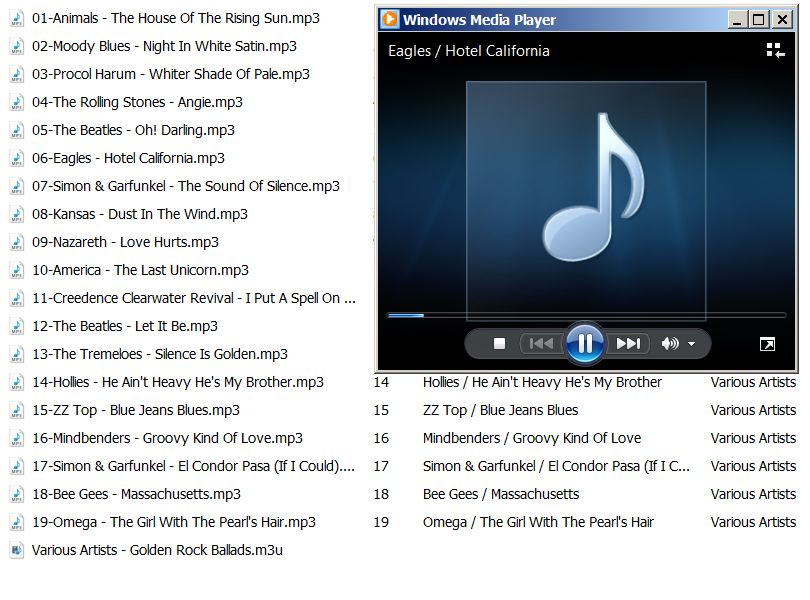Viewport: 810px width, 600px height.
Task: Minimize the Windows Media Player window
Action: [737, 20]
